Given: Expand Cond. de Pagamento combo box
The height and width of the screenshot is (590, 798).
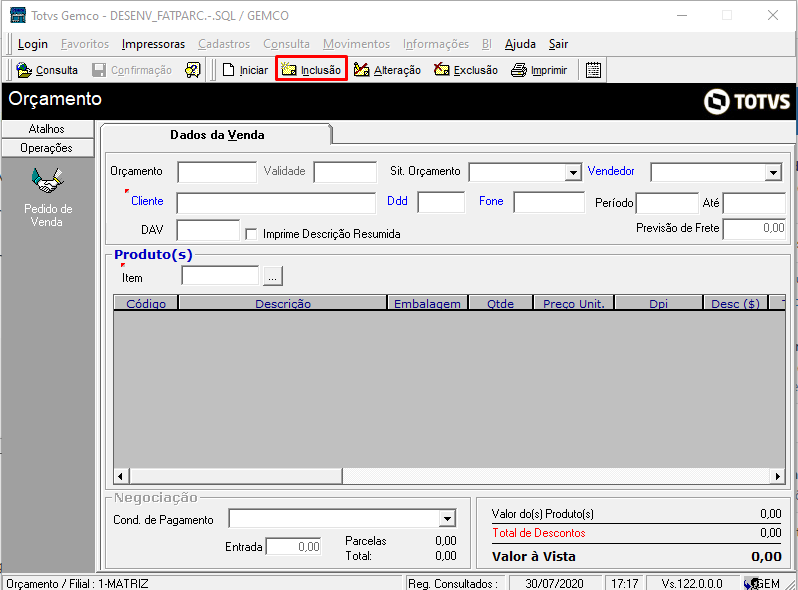Looking at the screenshot, I should point(447,519).
